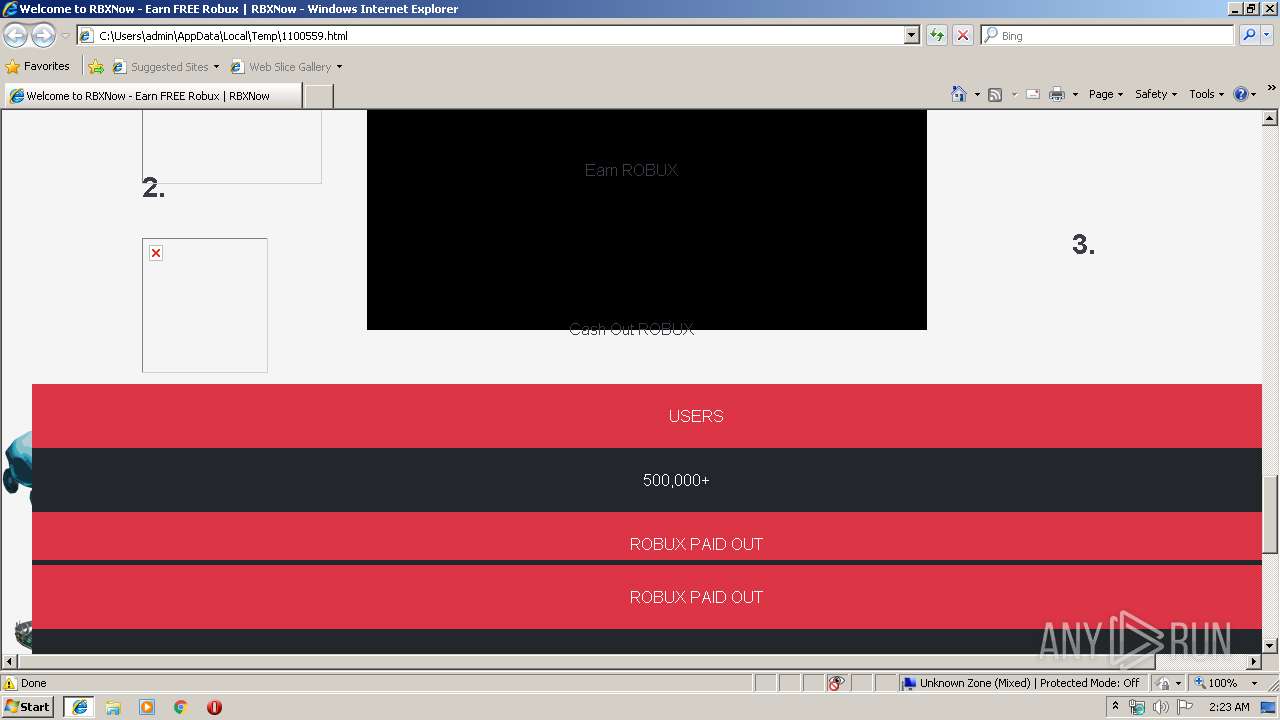Image resolution: width=1280 pixels, height=720 pixels.
Task: Expand the zoom level dropdown arrow
Action: (x=1254, y=683)
